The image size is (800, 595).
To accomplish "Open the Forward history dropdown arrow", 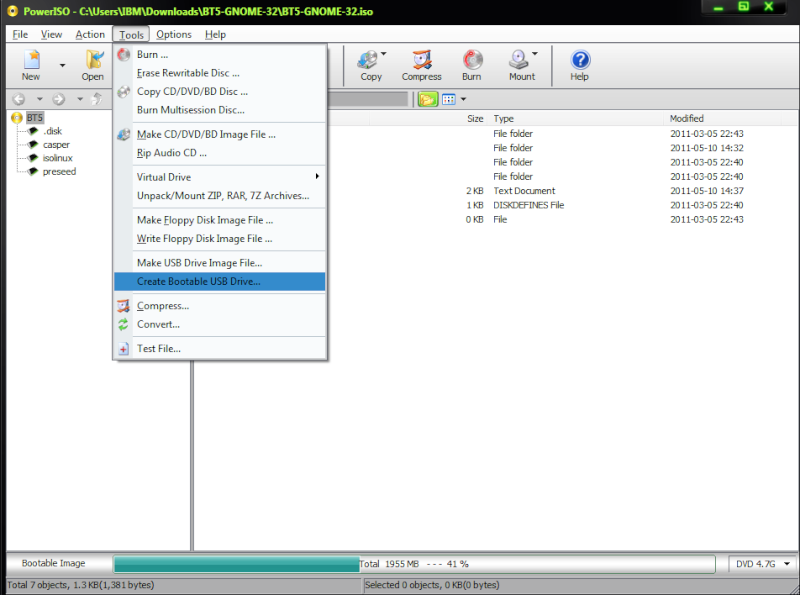I will 80,99.
